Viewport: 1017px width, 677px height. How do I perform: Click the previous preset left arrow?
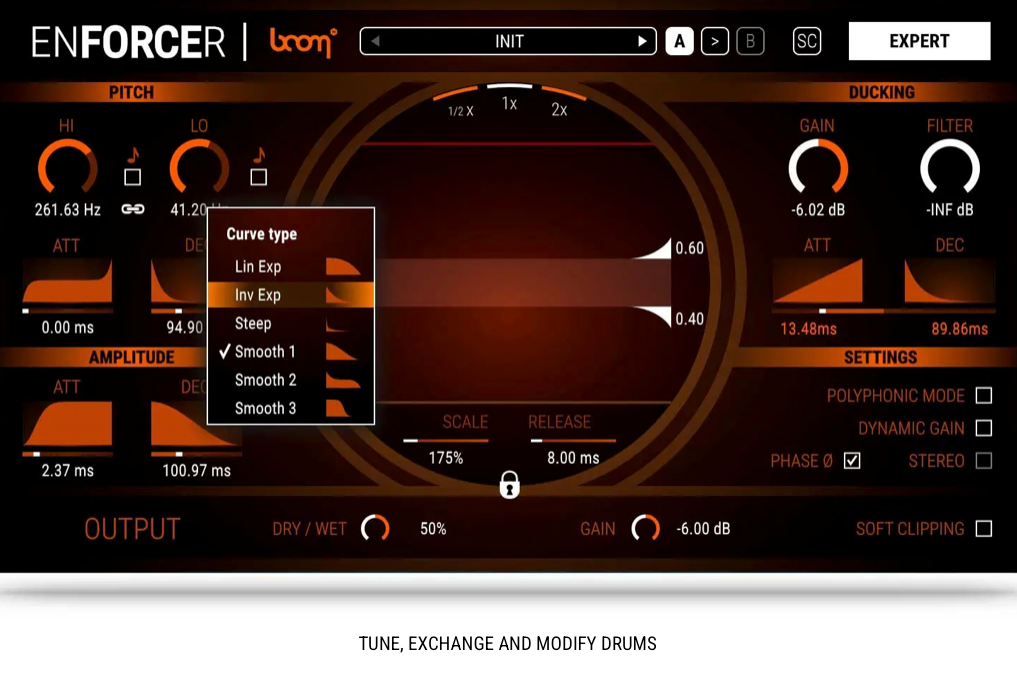point(376,41)
